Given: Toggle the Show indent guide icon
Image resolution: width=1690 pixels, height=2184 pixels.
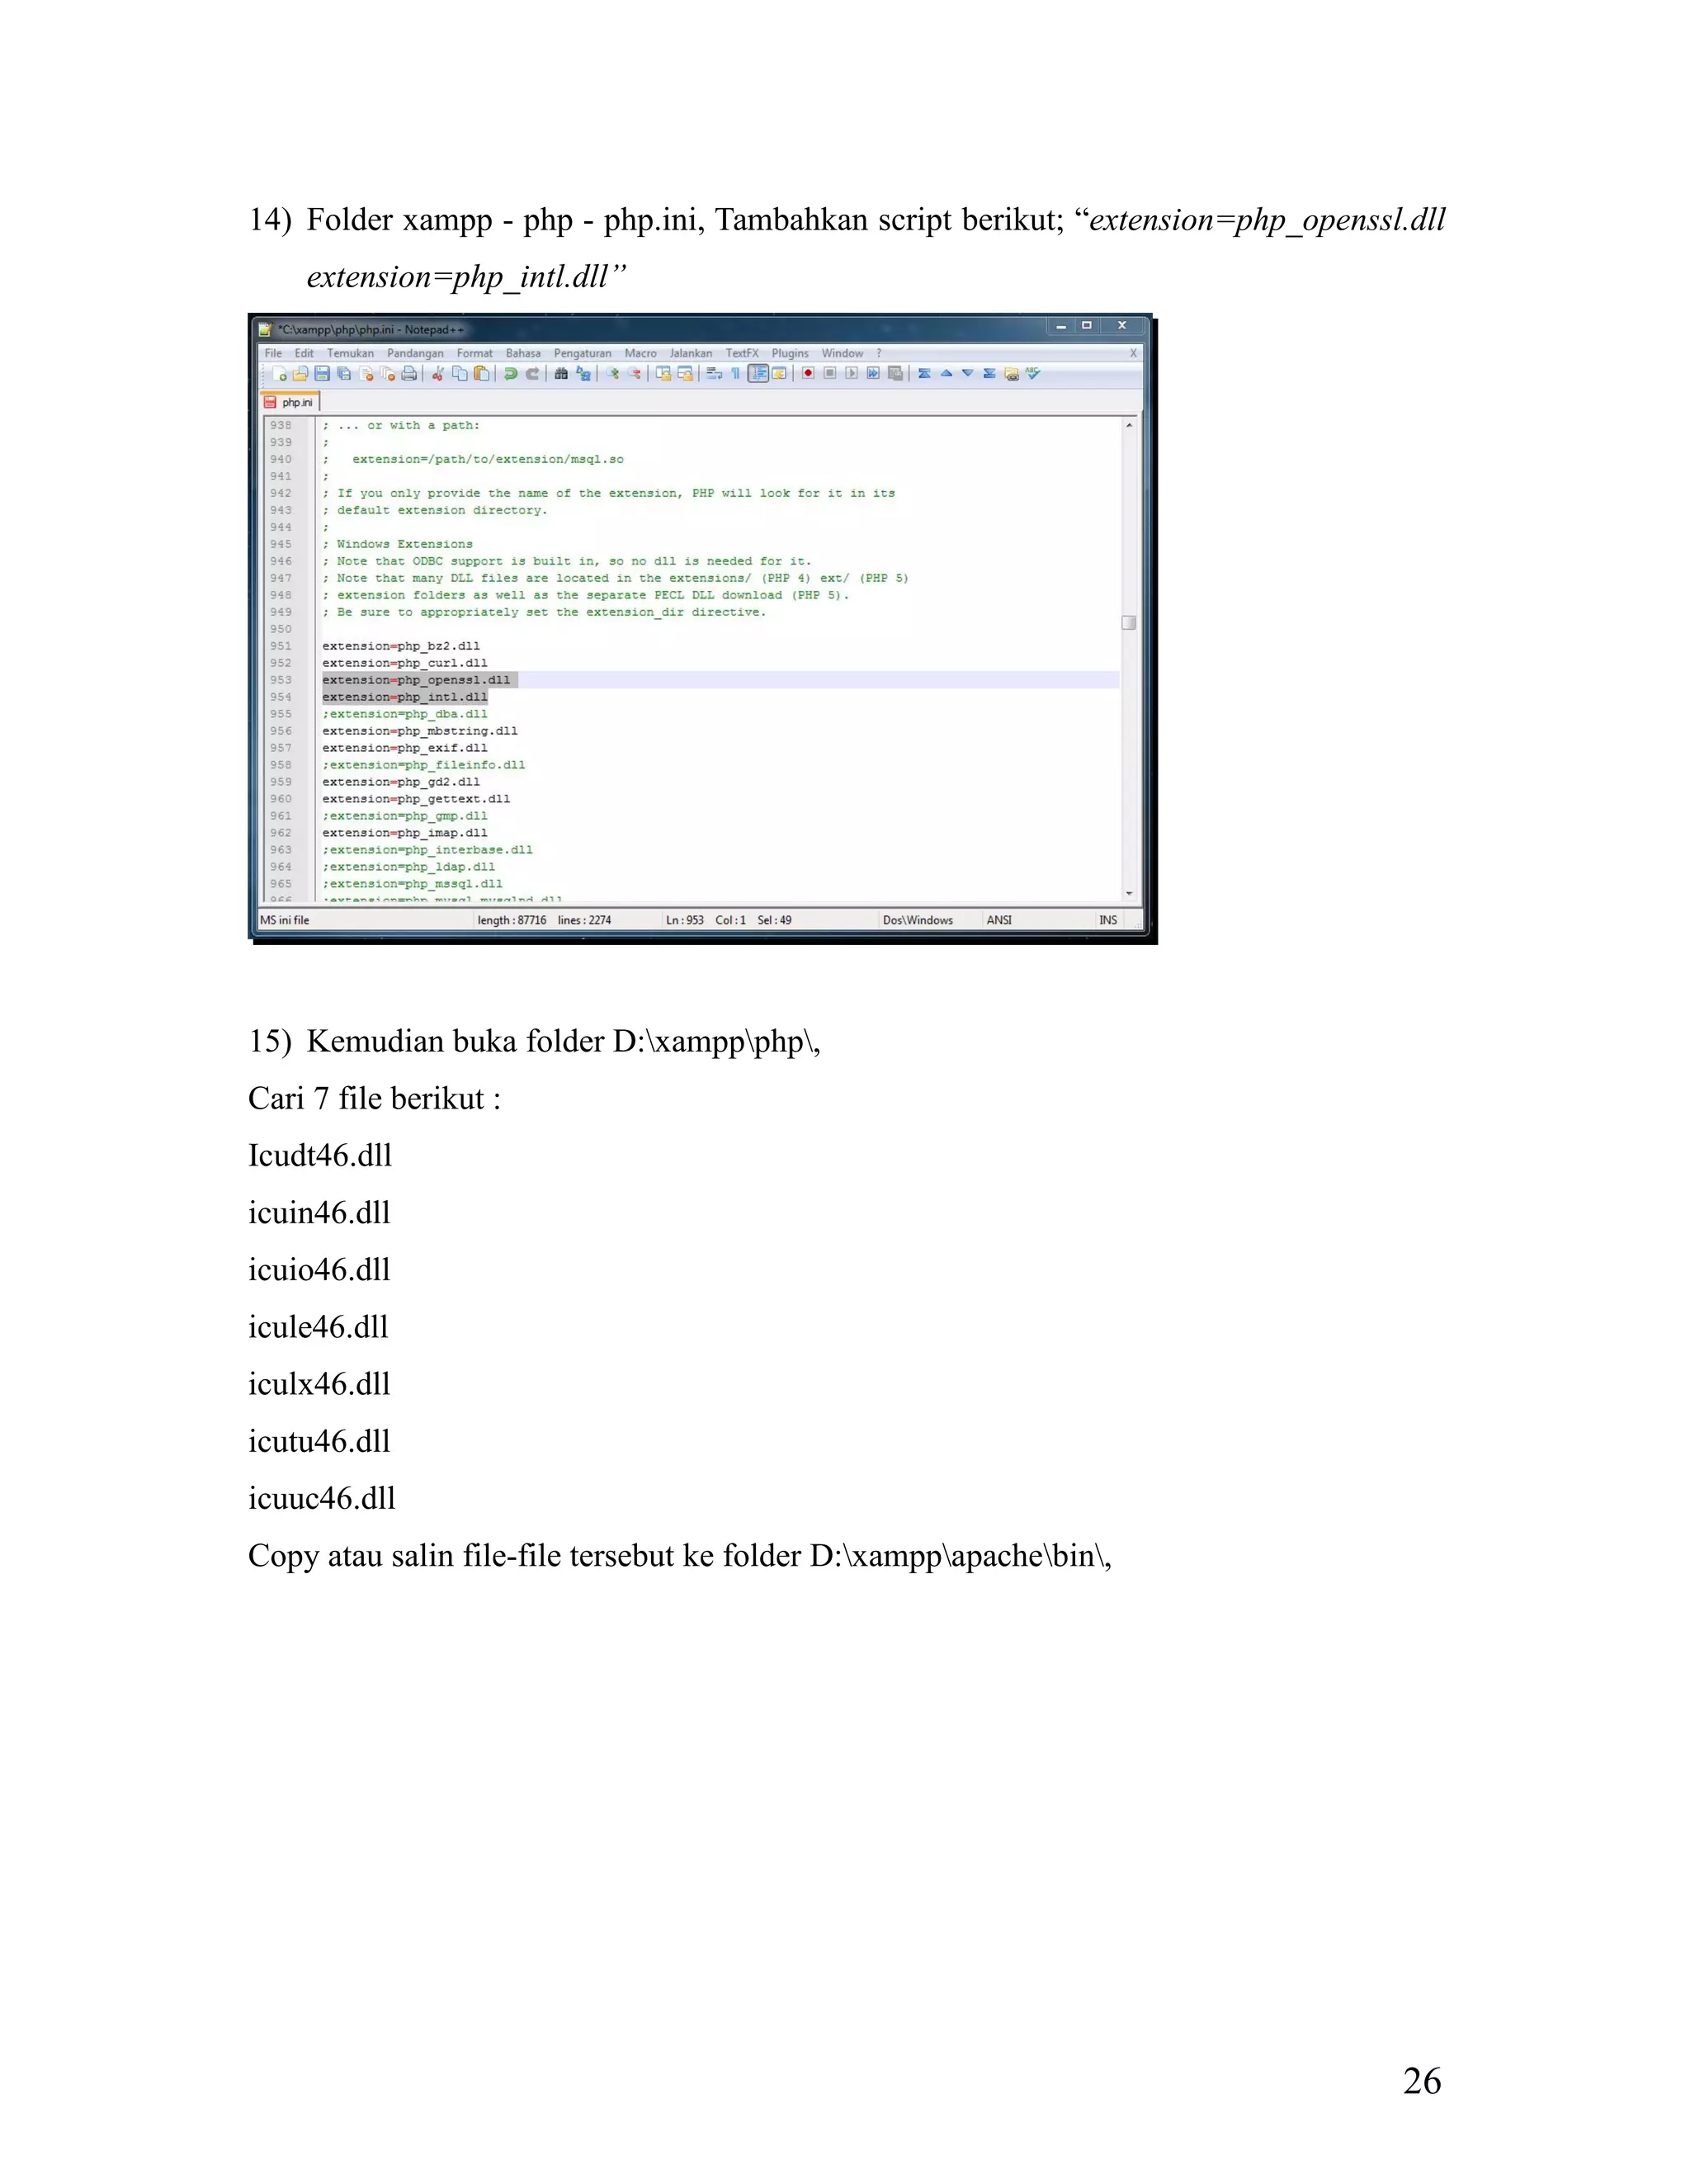Looking at the screenshot, I should click(x=759, y=374).
